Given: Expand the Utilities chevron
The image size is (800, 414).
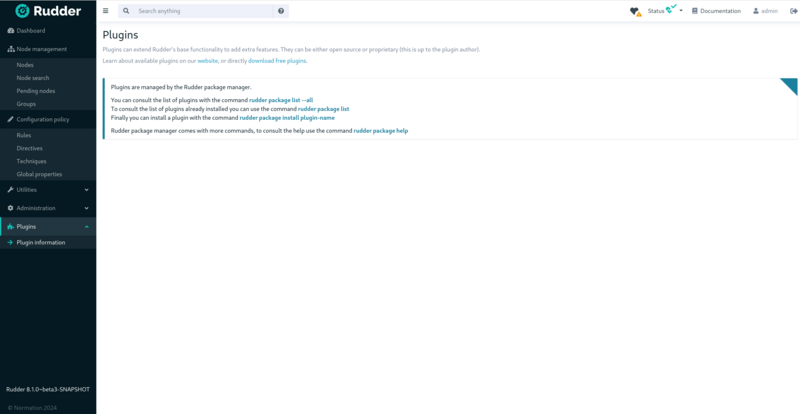Looking at the screenshot, I should click(x=86, y=190).
